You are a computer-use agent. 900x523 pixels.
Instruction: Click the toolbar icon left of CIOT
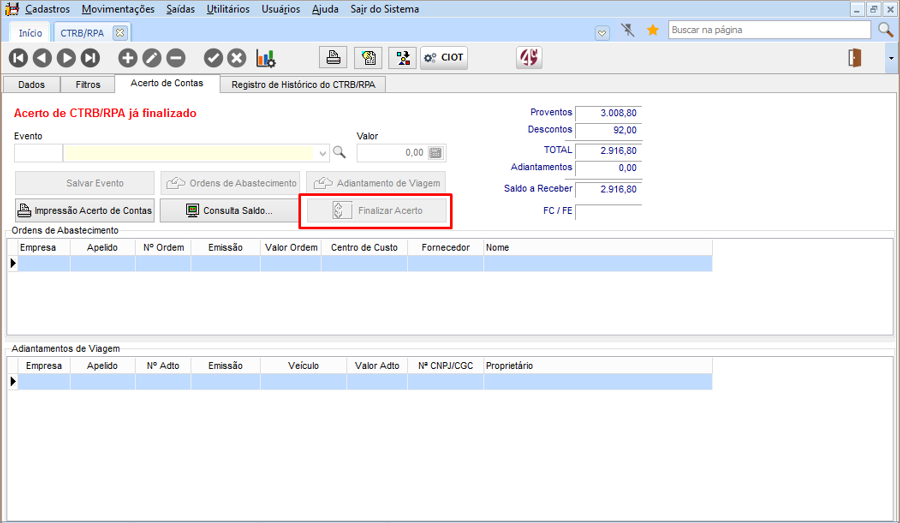point(403,57)
